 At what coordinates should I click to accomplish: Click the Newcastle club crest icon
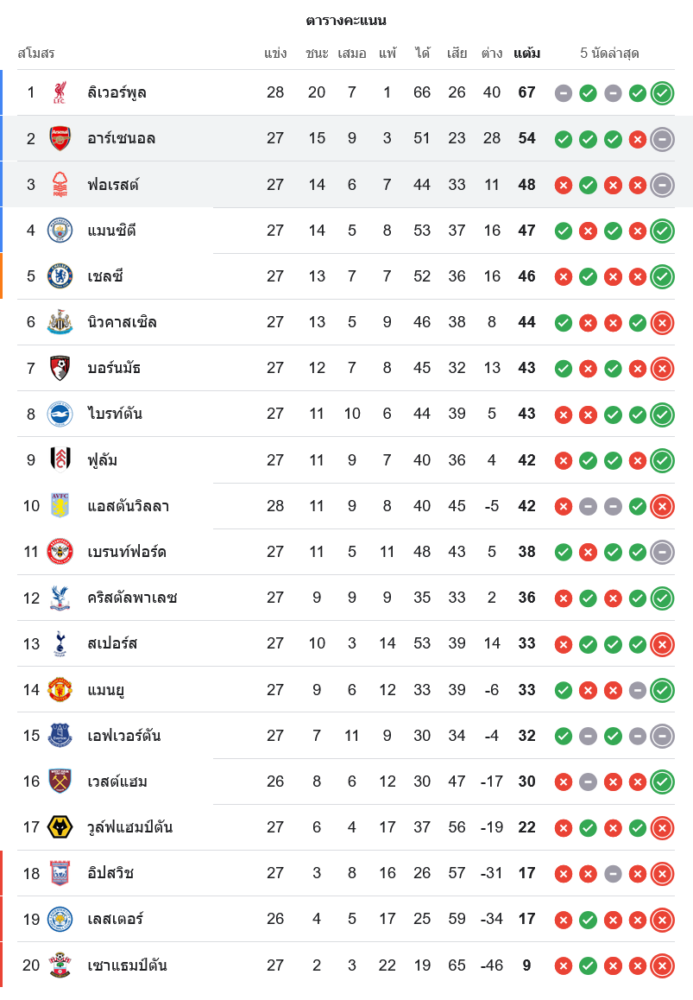tap(60, 323)
